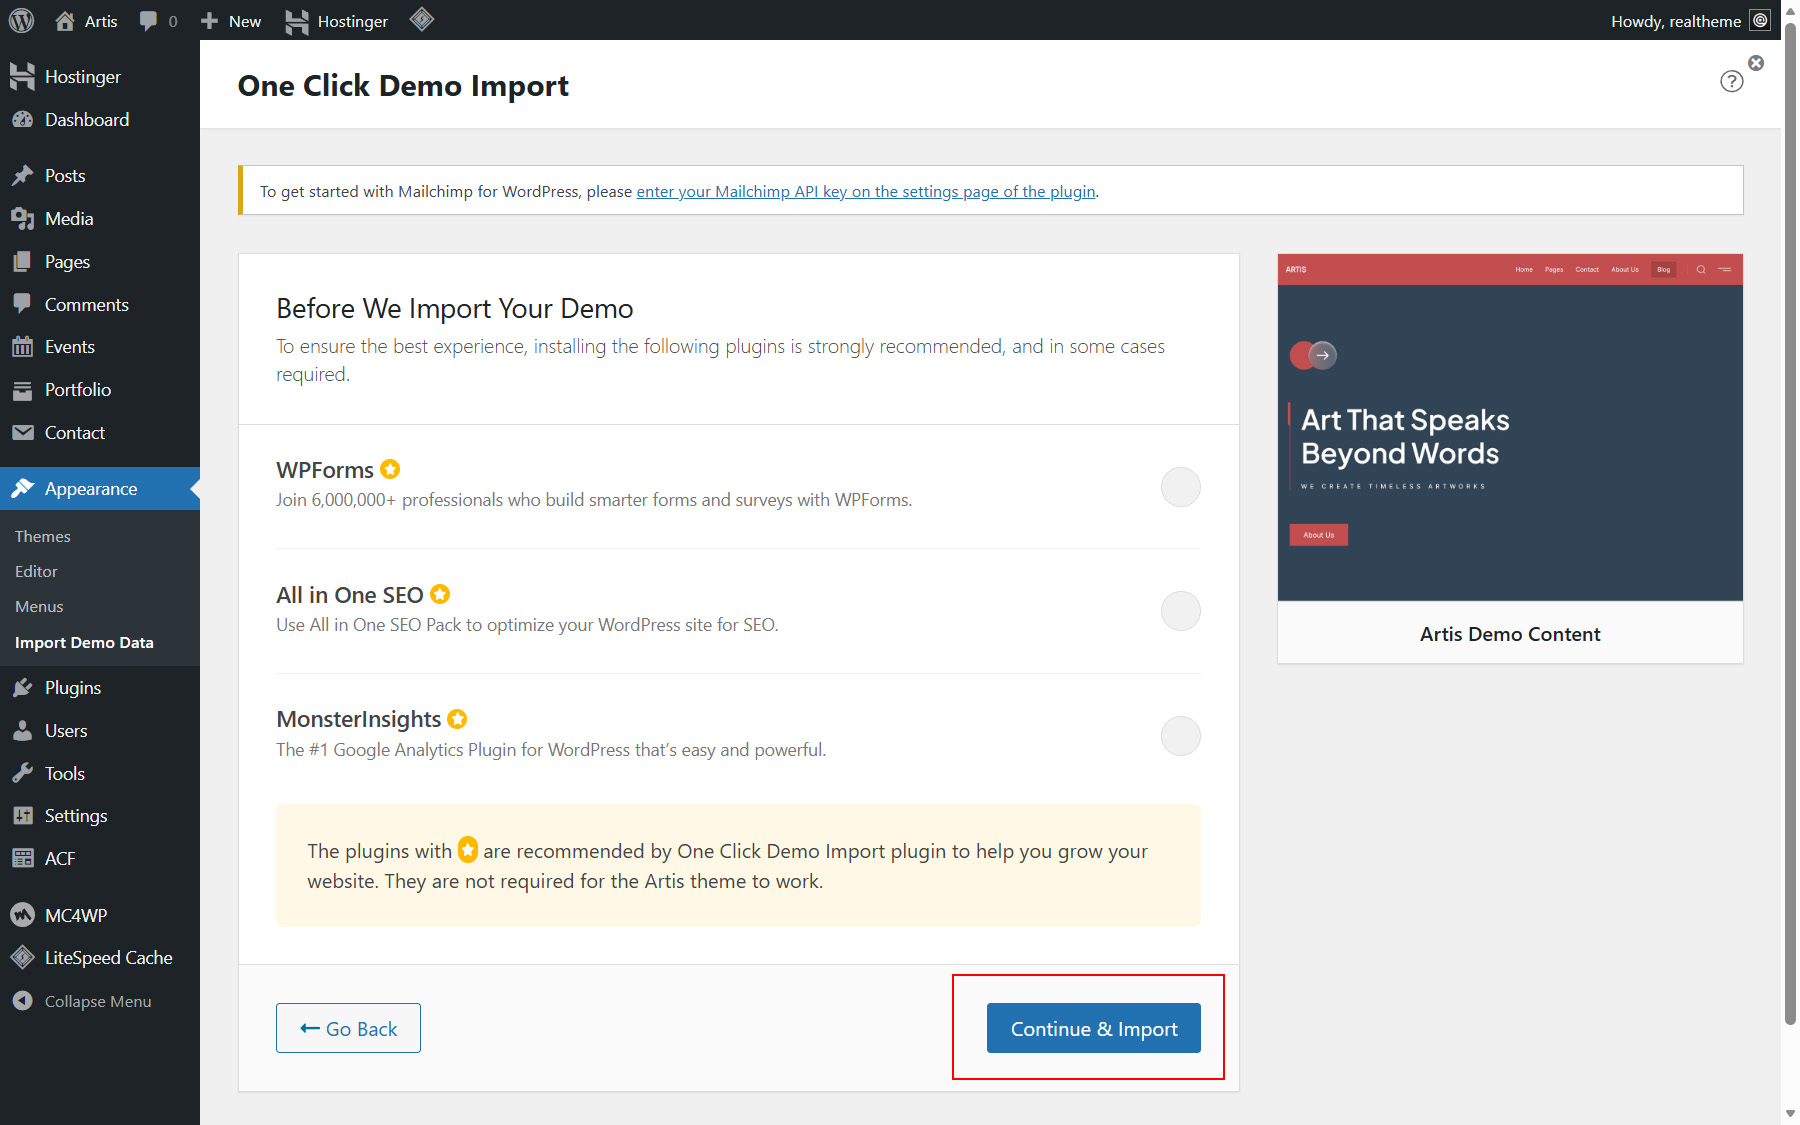
Task: Follow the Mailchimp API key settings link
Action: (x=866, y=192)
